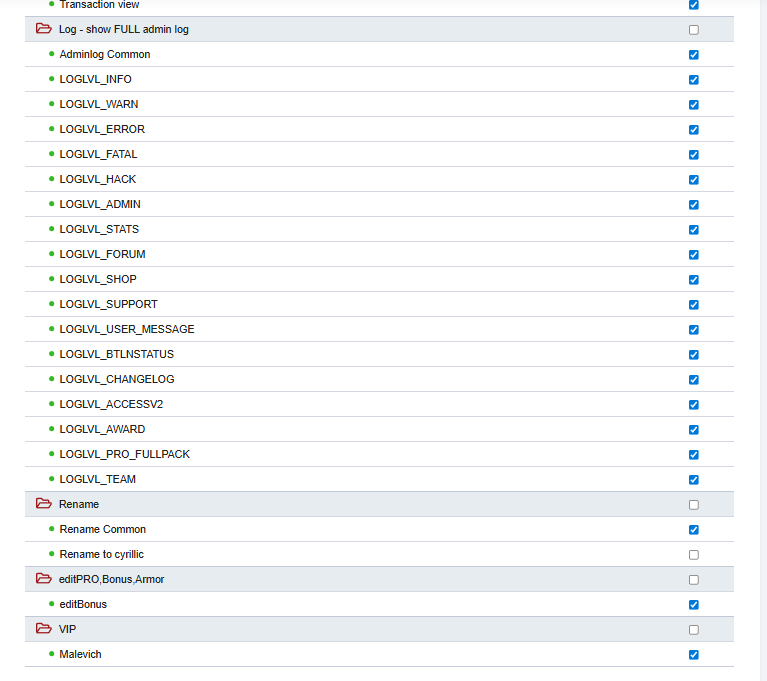Screen dimensions: 767x681
Task: Enable the Rename to cyrillic checkbox
Action: (694, 555)
